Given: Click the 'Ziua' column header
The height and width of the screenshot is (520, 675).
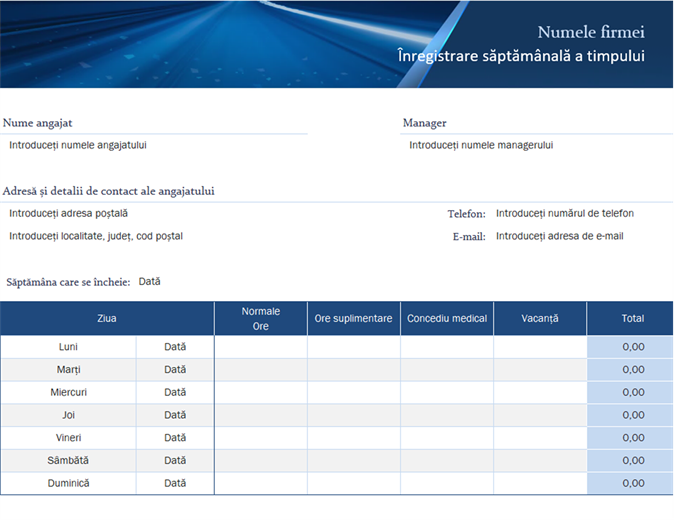Looking at the screenshot, I should [x=107, y=319].
